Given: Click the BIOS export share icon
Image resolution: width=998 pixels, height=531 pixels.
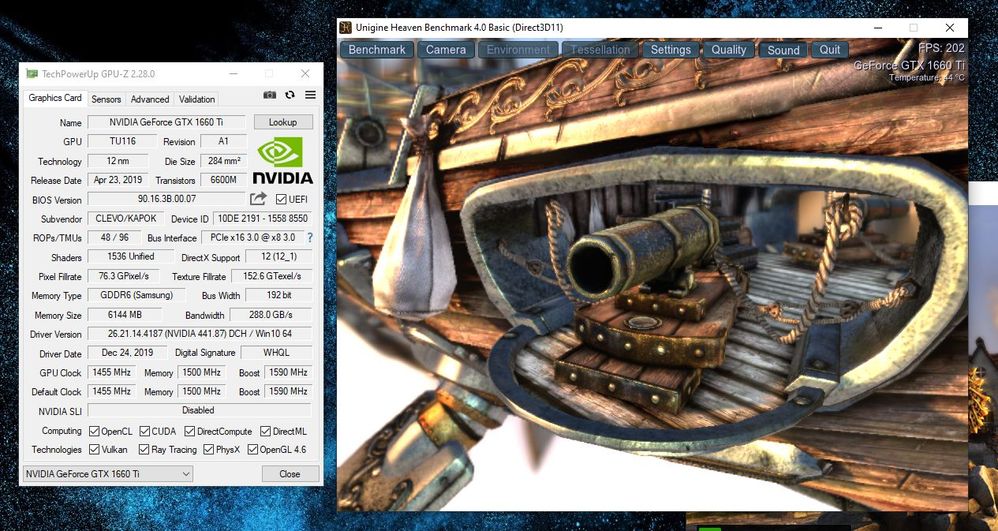Looking at the screenshot, I should tap(258, 199).
